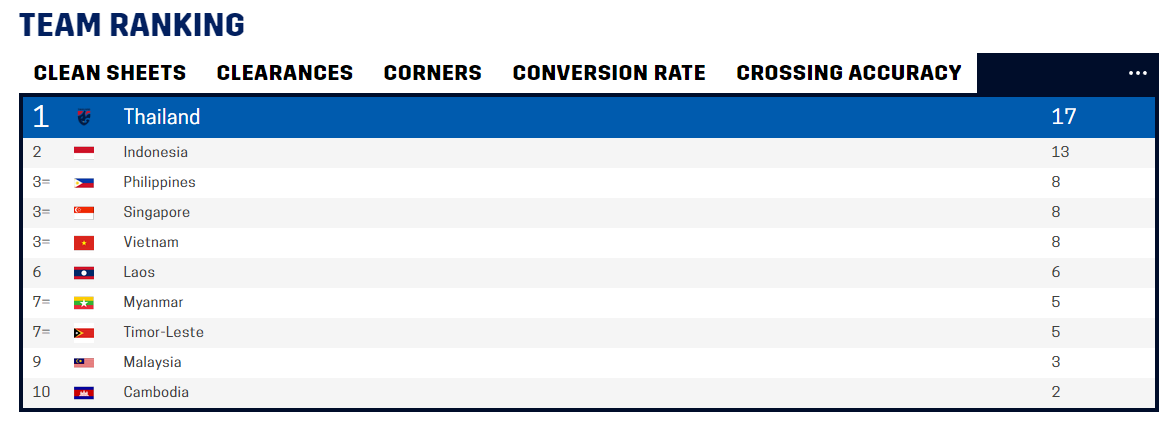This screenshot has width=1172, height=433.
Task: Show the Conversion Rate ranking tab
Action: 609,73
